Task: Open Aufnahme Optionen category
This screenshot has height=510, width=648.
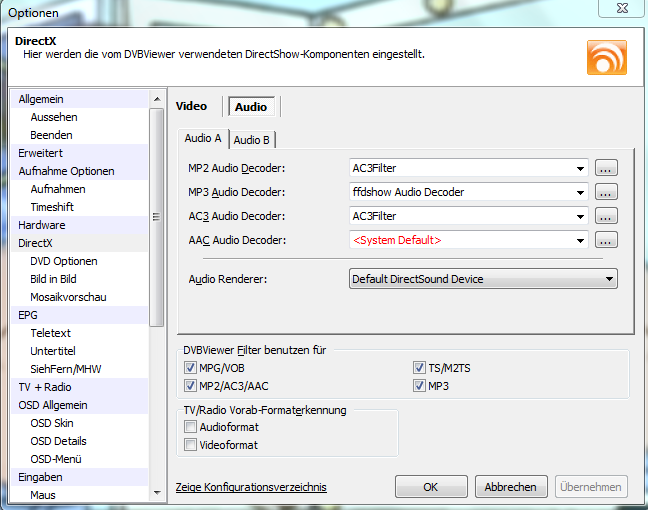Action: (79, 171)
